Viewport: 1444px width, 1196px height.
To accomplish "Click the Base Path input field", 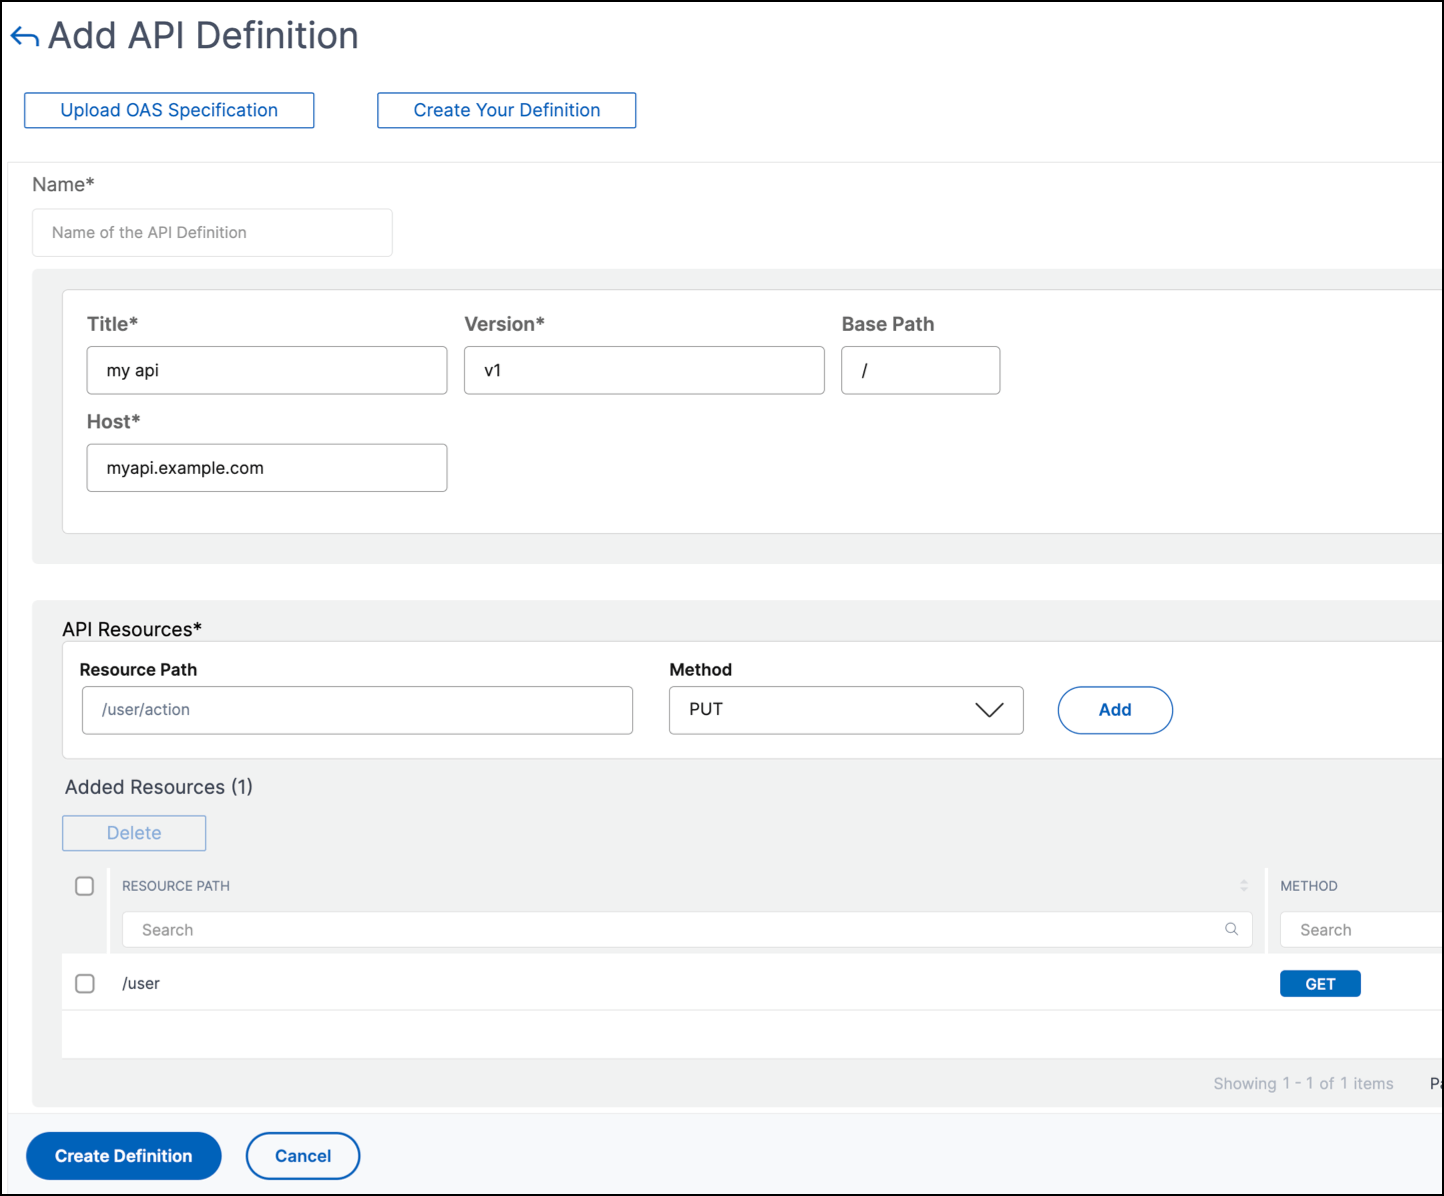I will pos(920,370).
